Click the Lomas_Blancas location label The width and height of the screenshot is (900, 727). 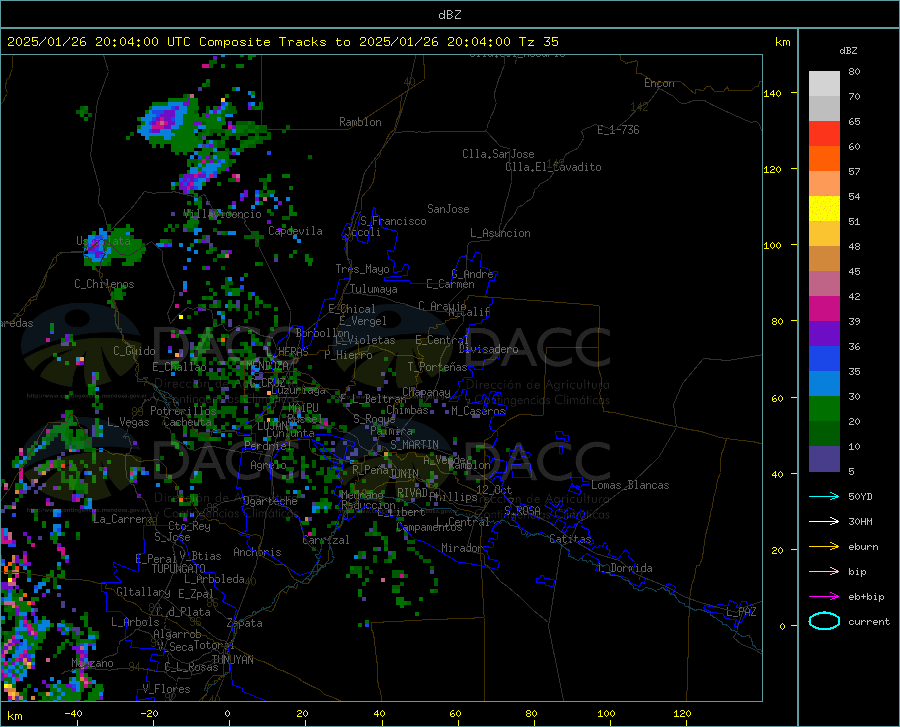pos(630,485)
